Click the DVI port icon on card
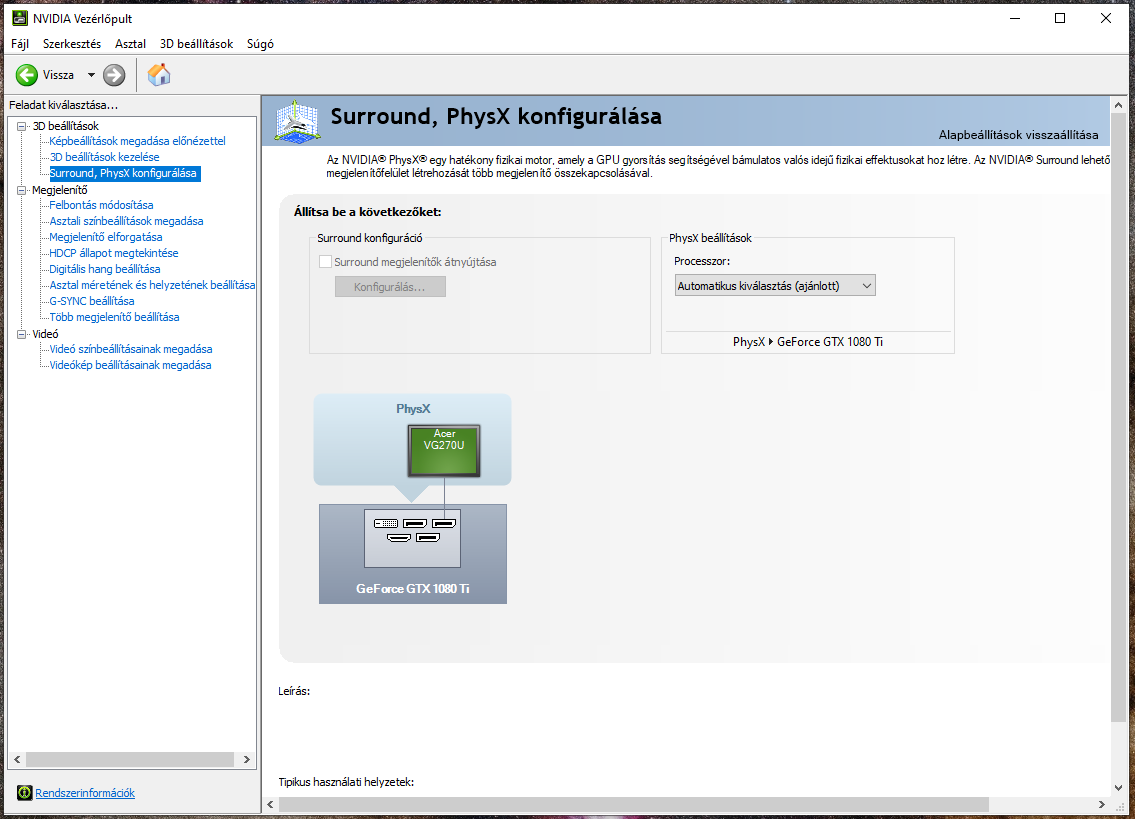The image size is (1135, 819). click(x=386, y=523)
